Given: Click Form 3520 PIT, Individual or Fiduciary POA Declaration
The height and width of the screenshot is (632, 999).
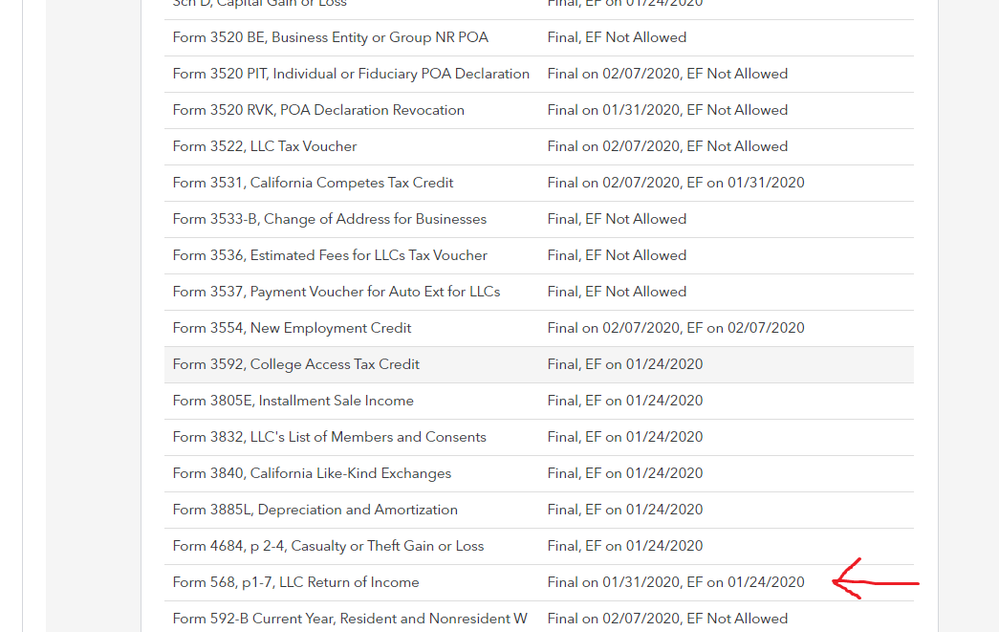Looking at the screenshot, I should [x=351, y=74].
